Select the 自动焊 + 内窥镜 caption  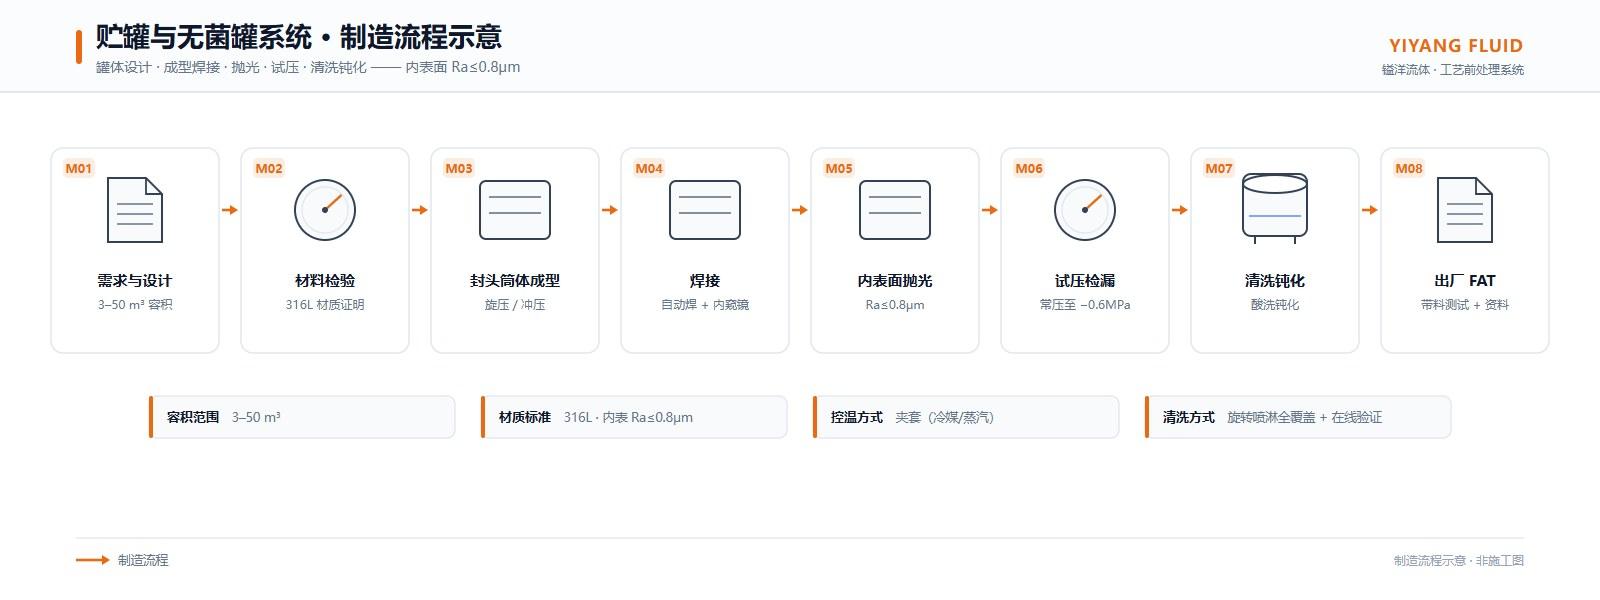(705, 305)
